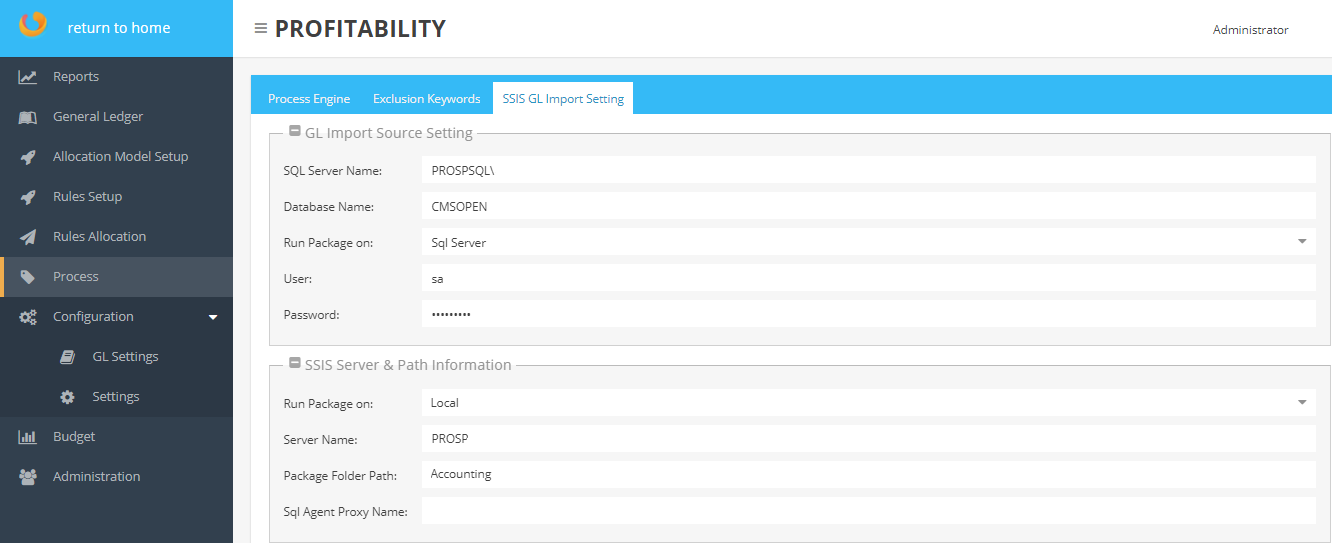The image size is (1332, 543).
Task: Click the Rules Allocation paper plane icon
Action: click(28, 237)
